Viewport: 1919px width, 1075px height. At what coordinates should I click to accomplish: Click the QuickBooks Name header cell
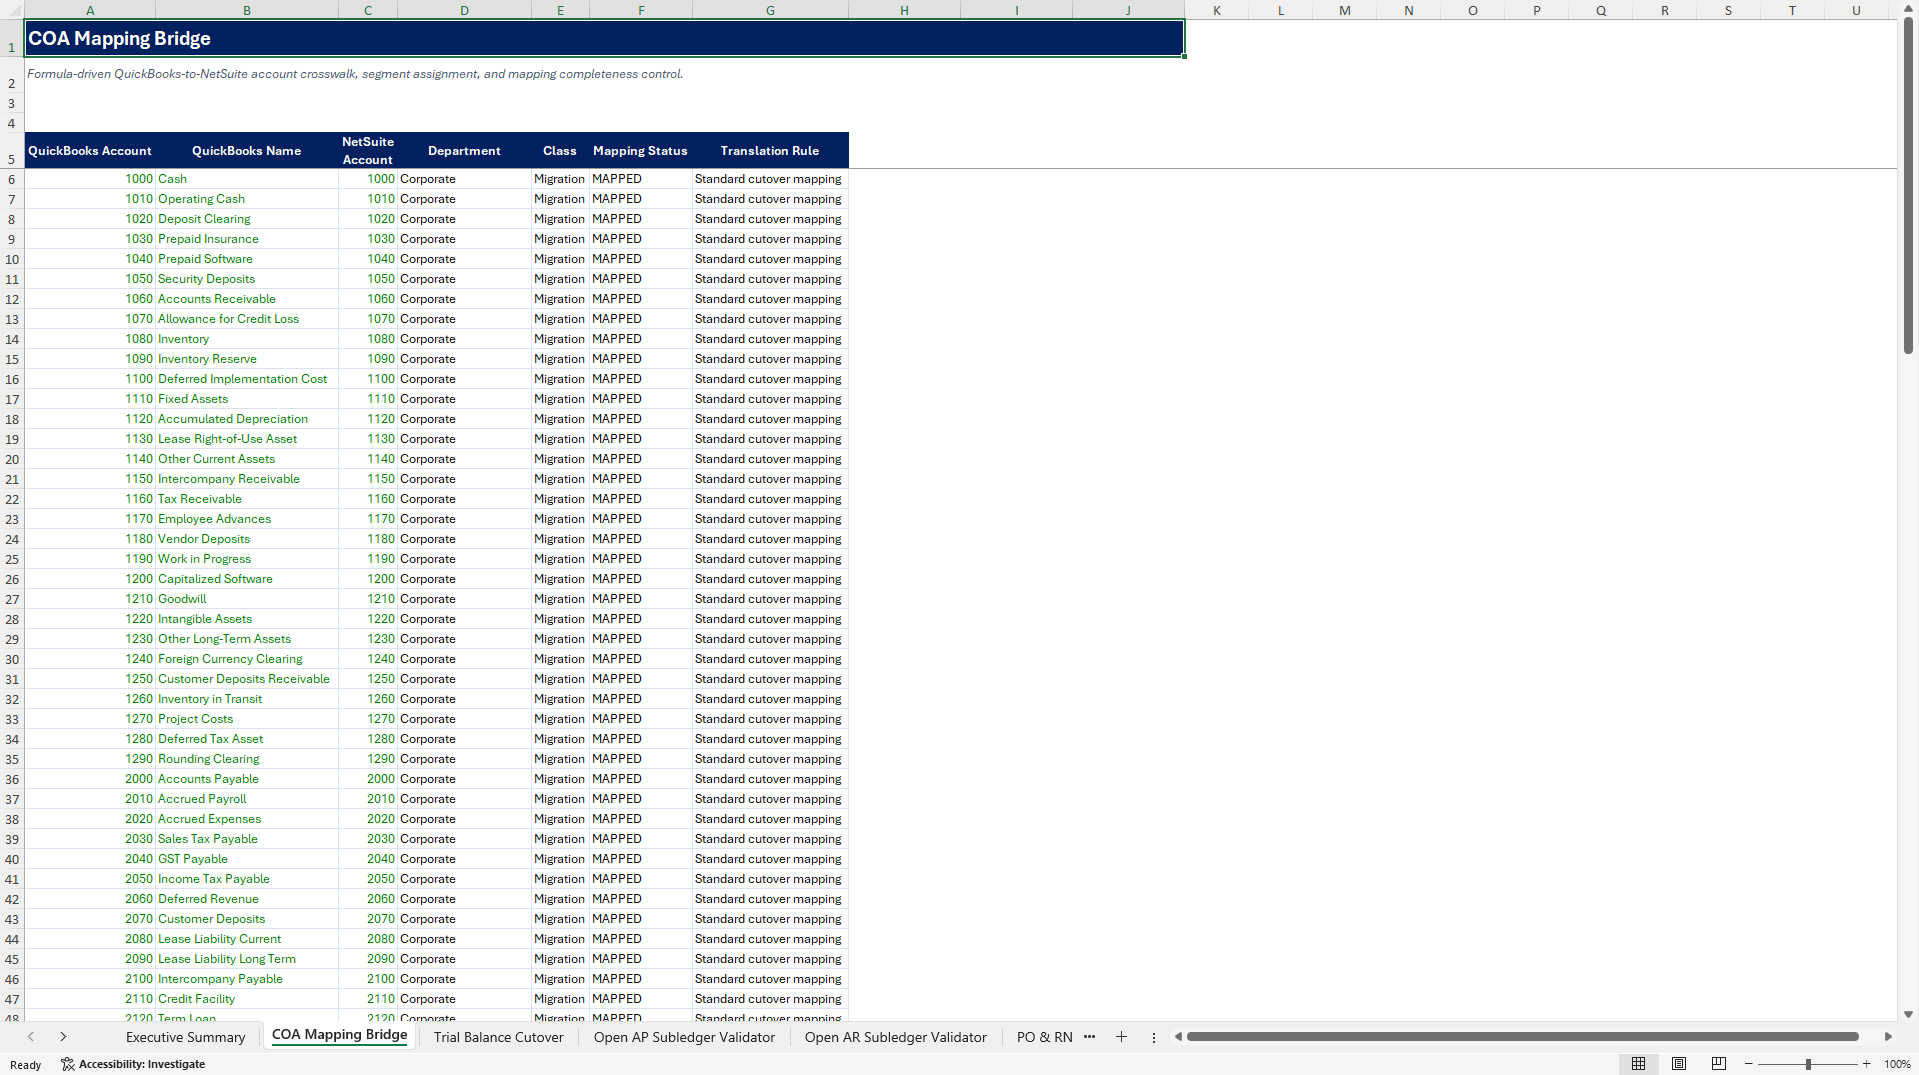(246, 151)
